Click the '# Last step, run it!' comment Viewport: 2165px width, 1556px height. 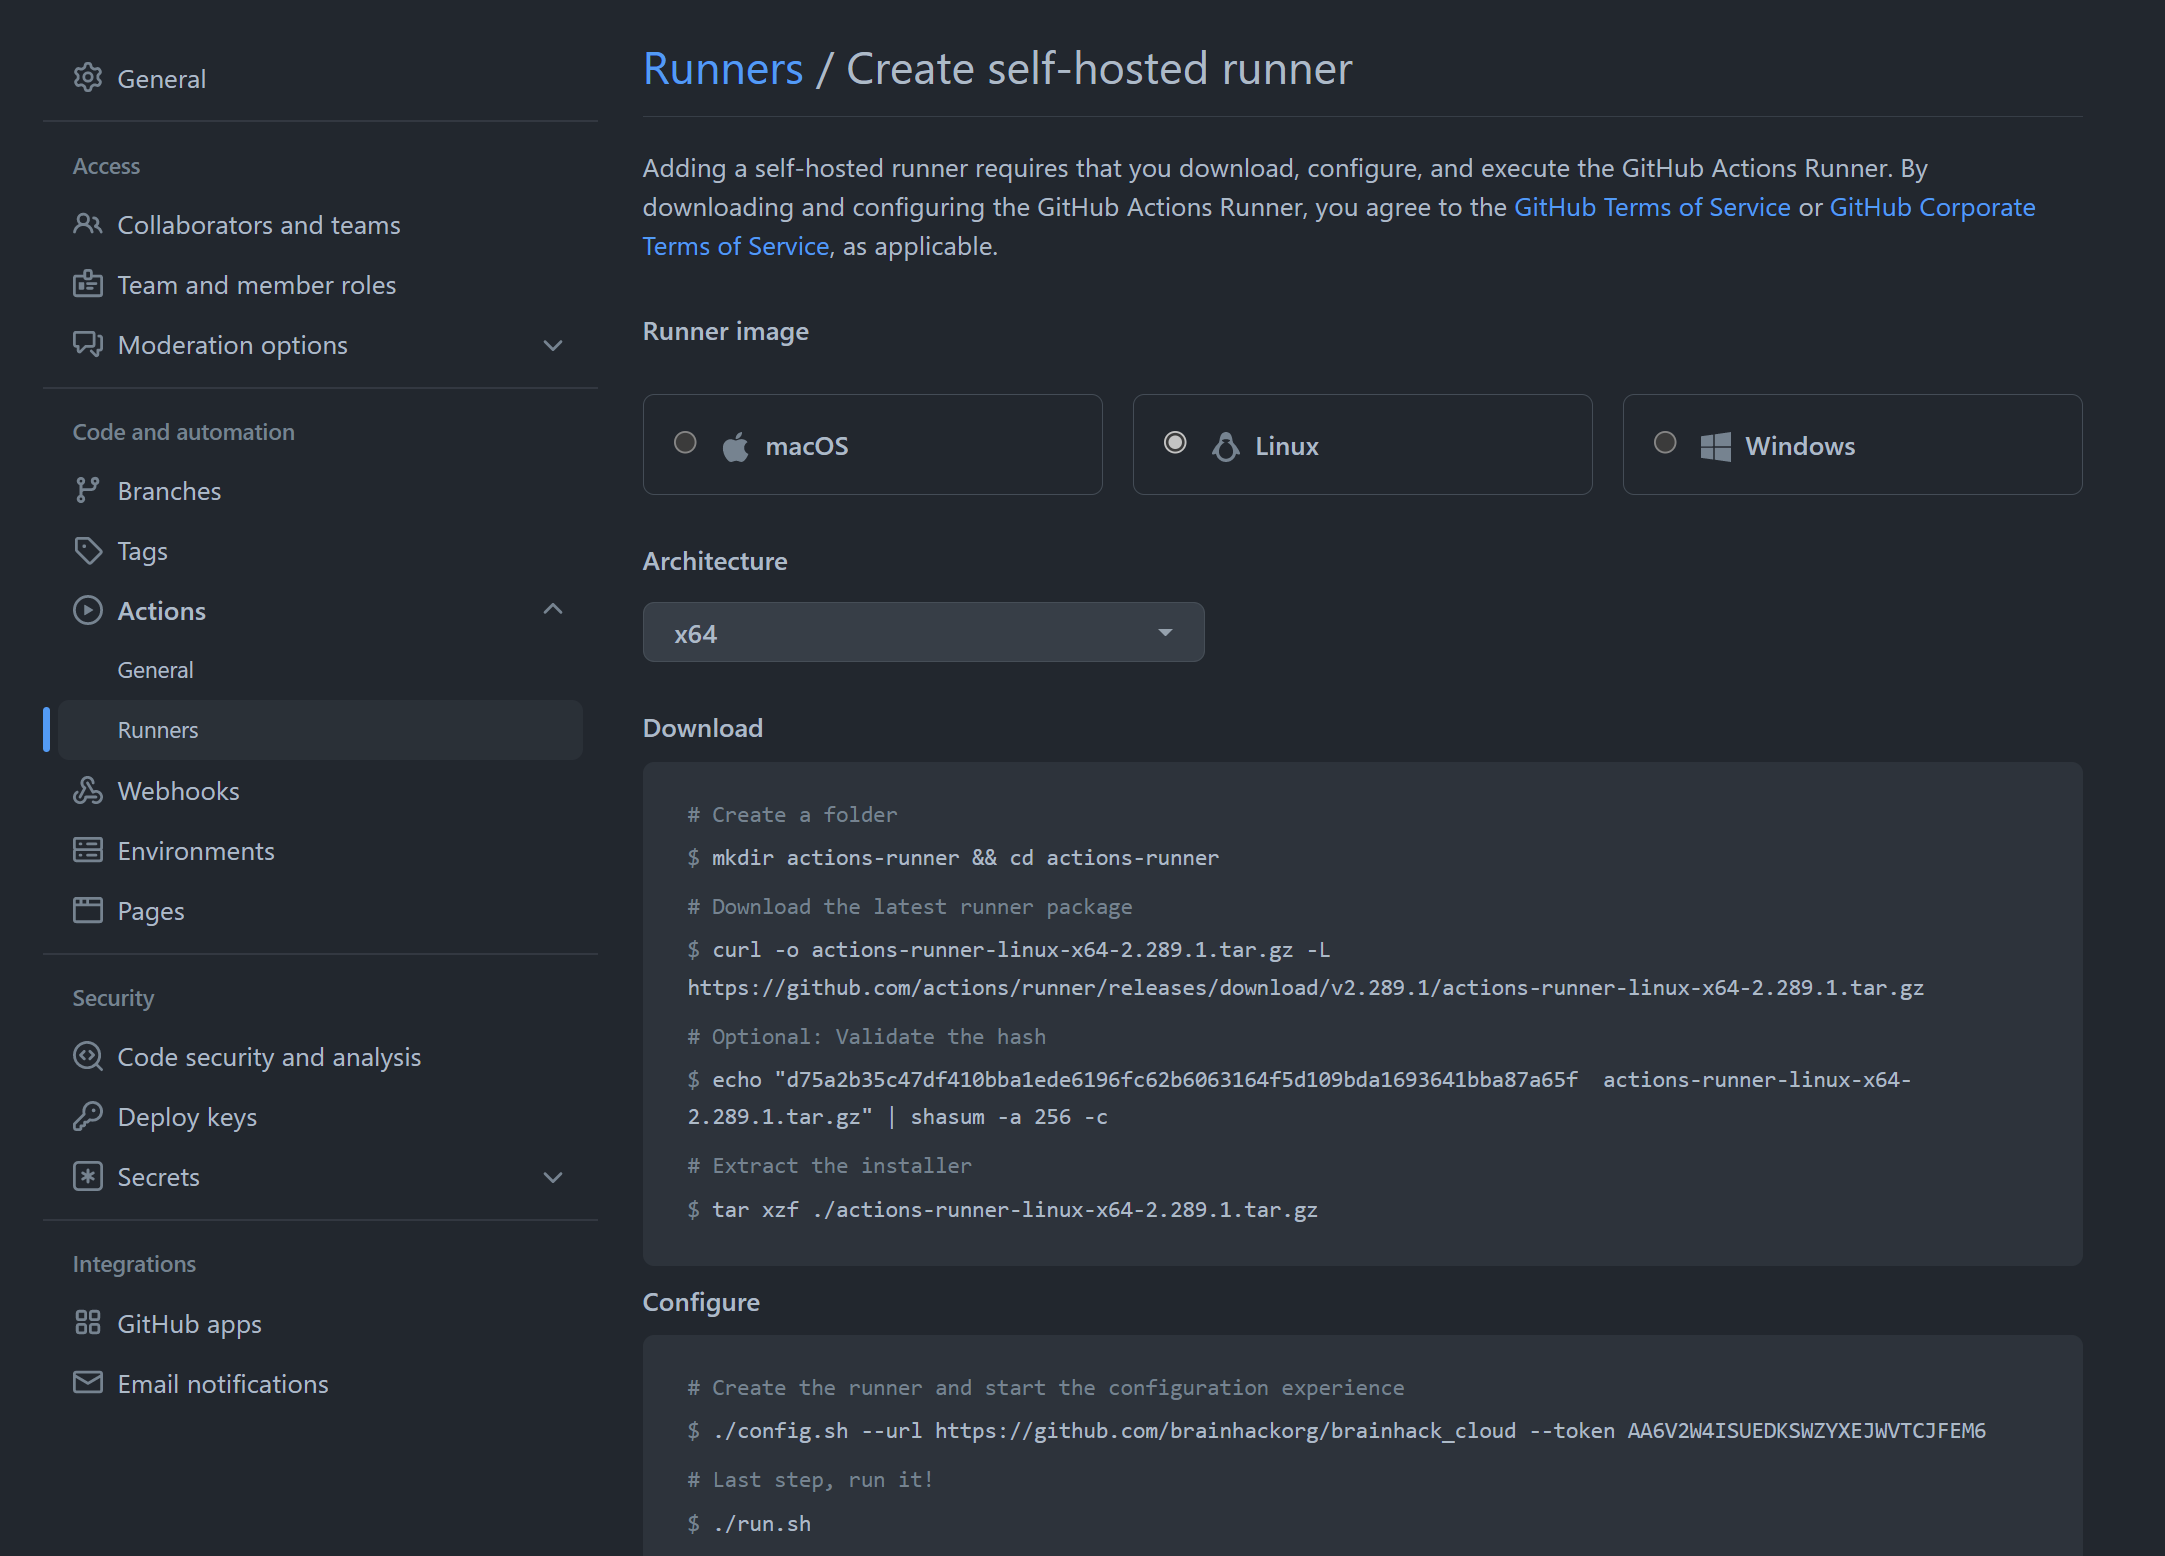coord(810,1480)
